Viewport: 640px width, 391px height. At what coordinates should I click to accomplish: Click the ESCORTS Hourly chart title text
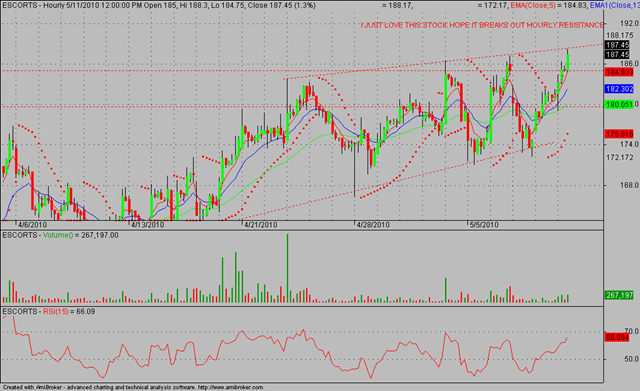[159, 6]
